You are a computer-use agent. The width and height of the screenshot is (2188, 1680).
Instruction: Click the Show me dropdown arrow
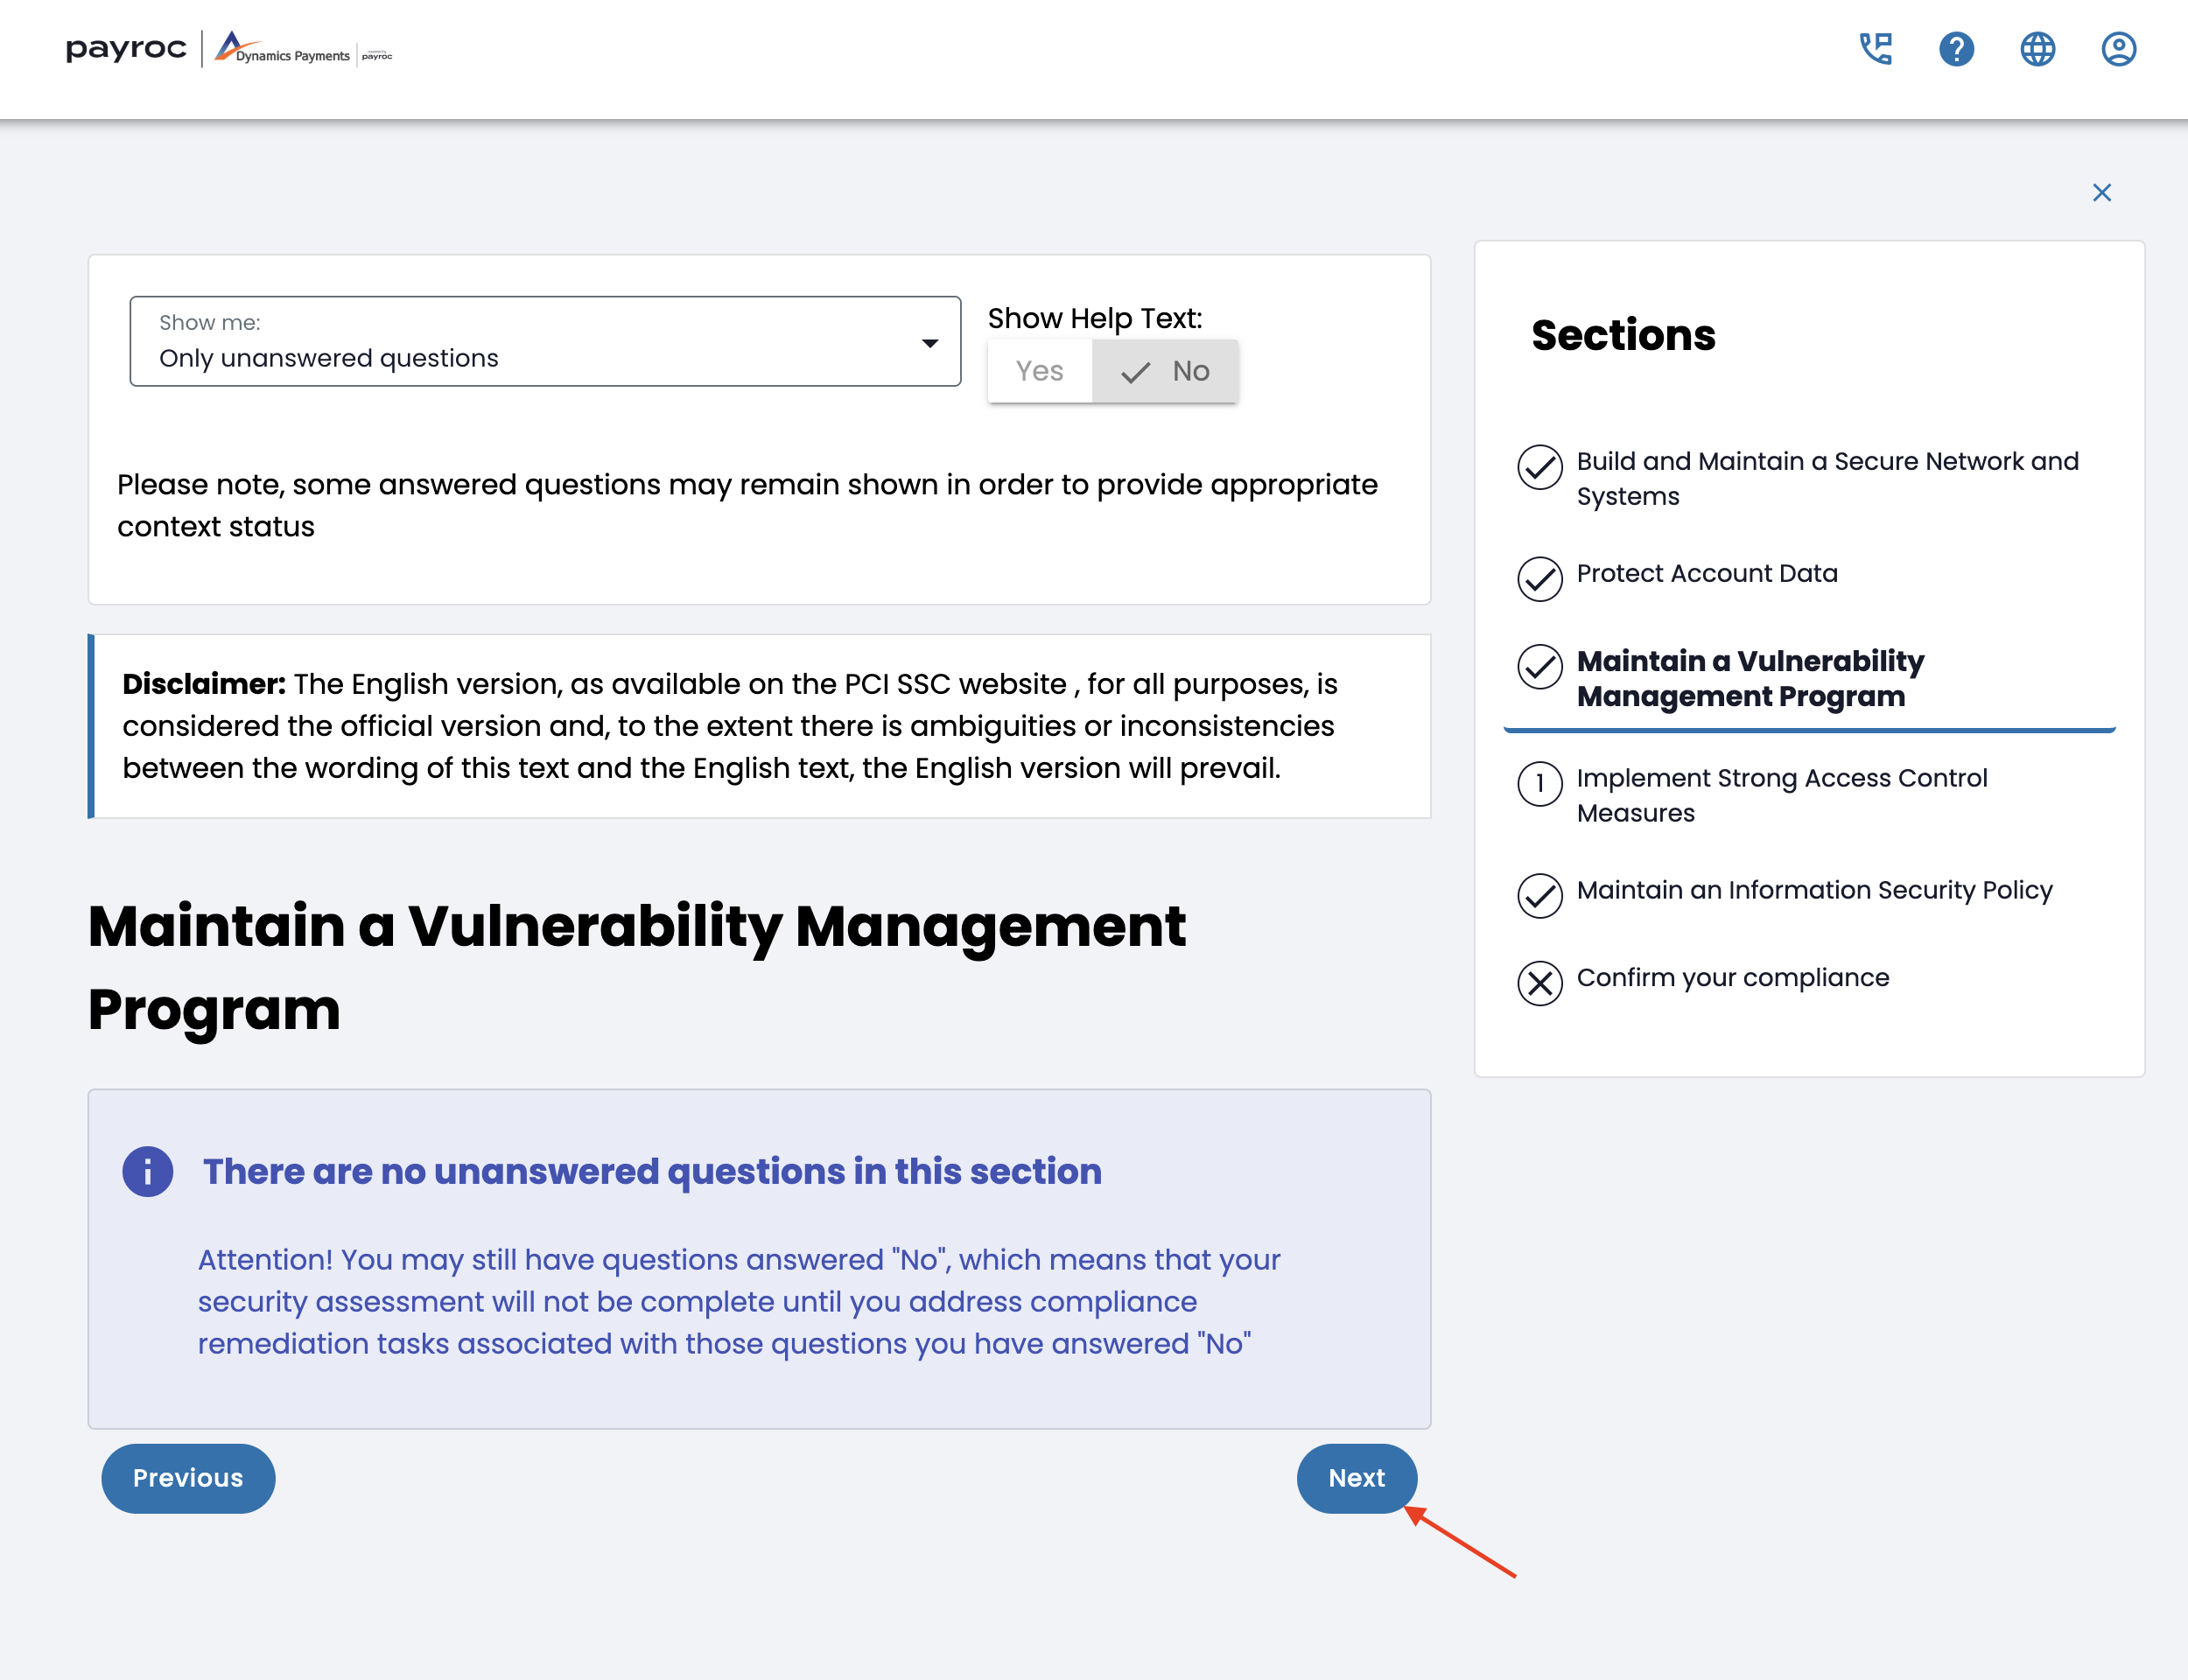(930, 343)
